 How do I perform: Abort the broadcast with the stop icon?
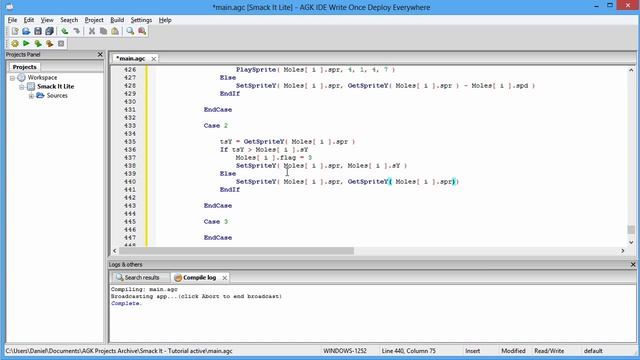[61, 43]
